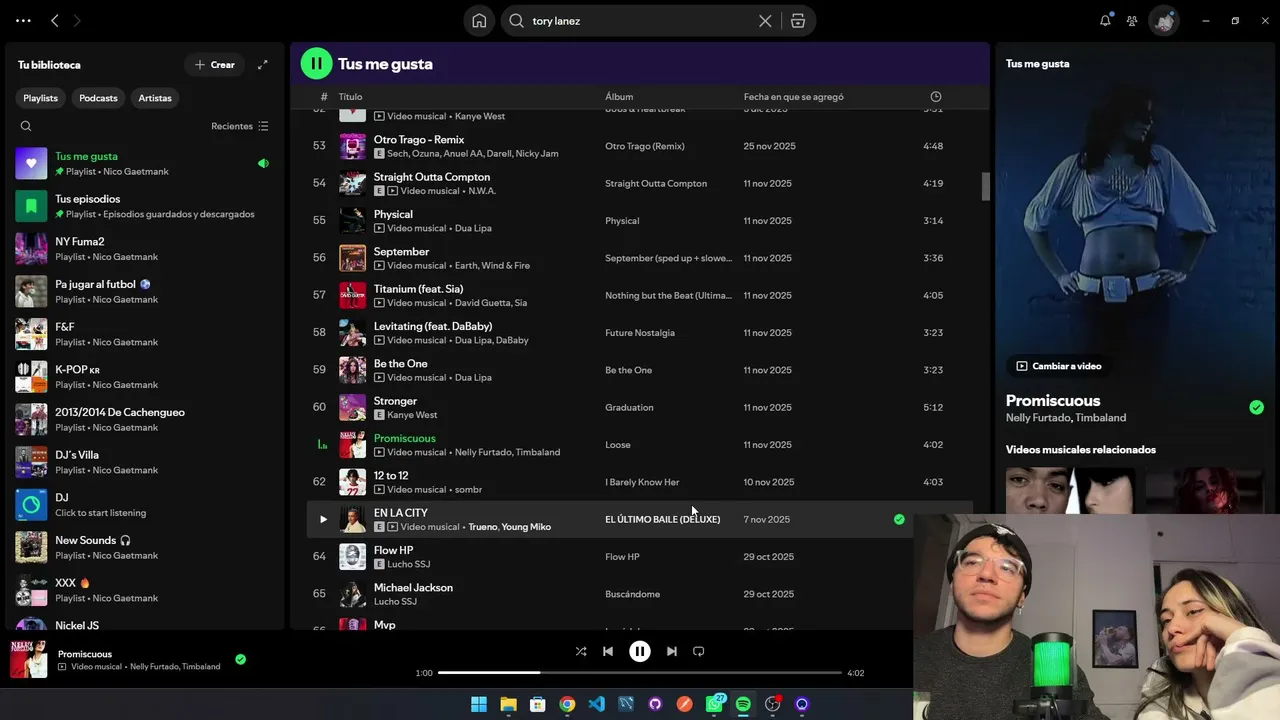The image size is (1280, 720).
Task: Start the Spotify DJ
Action: tap(145, 505)
